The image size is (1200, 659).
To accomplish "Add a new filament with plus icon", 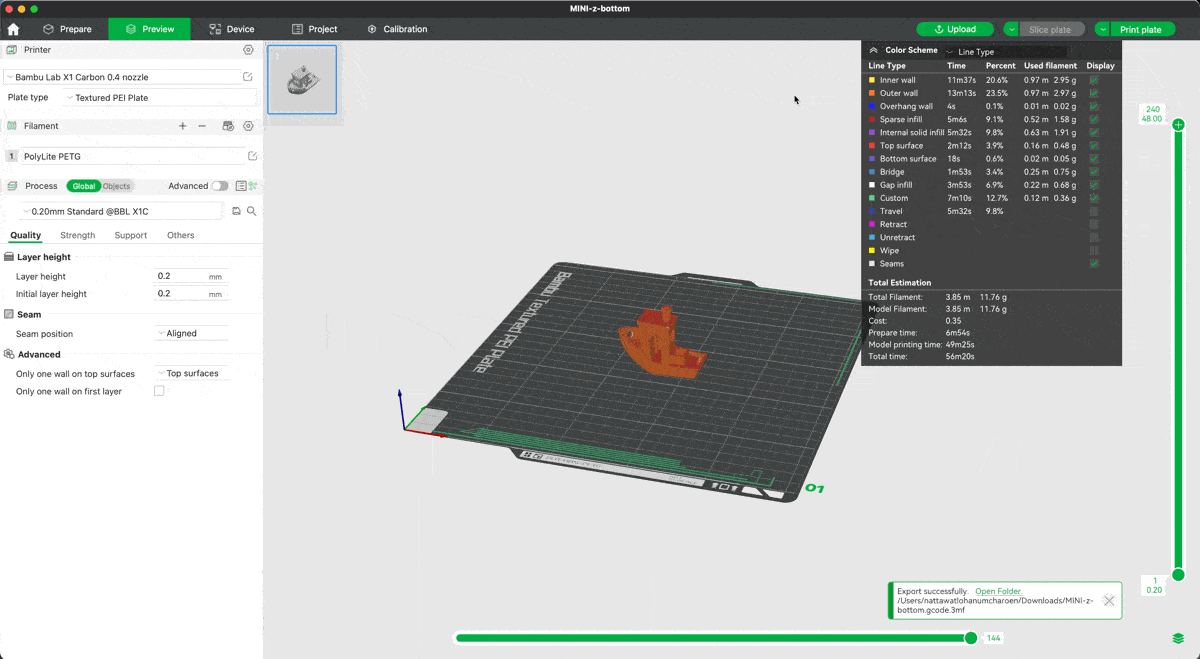I will coord(182,126).
